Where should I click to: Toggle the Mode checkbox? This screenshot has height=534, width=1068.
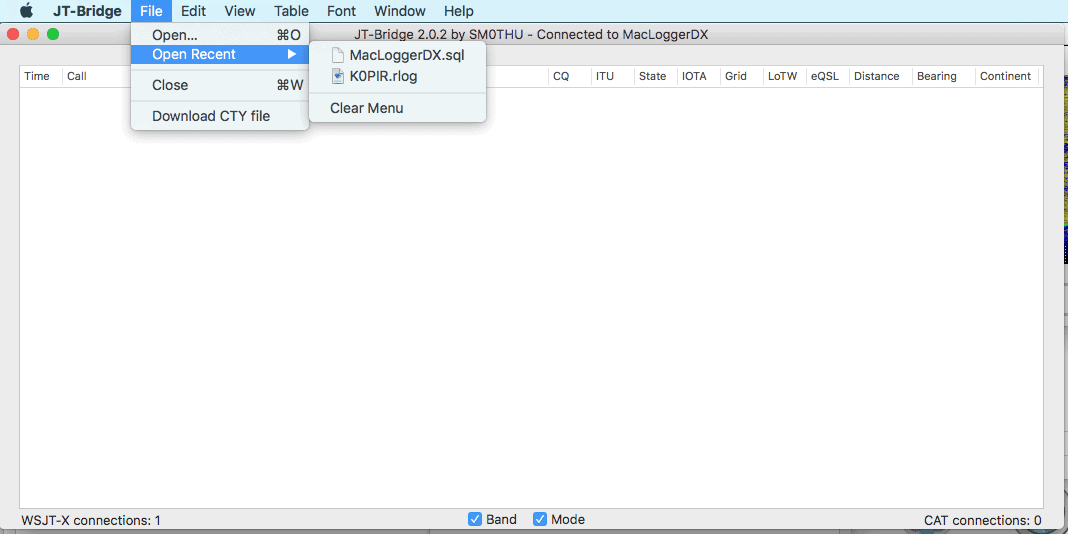coord(540,520)
